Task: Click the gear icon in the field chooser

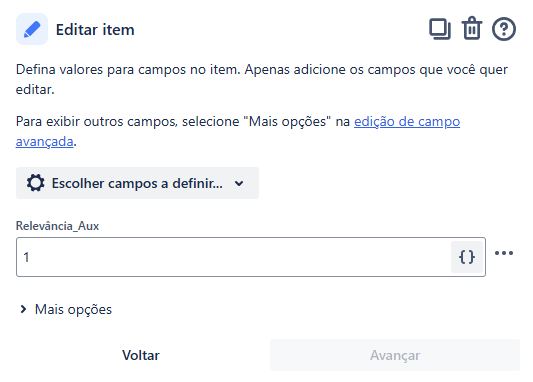Action: tap(36, 183)
